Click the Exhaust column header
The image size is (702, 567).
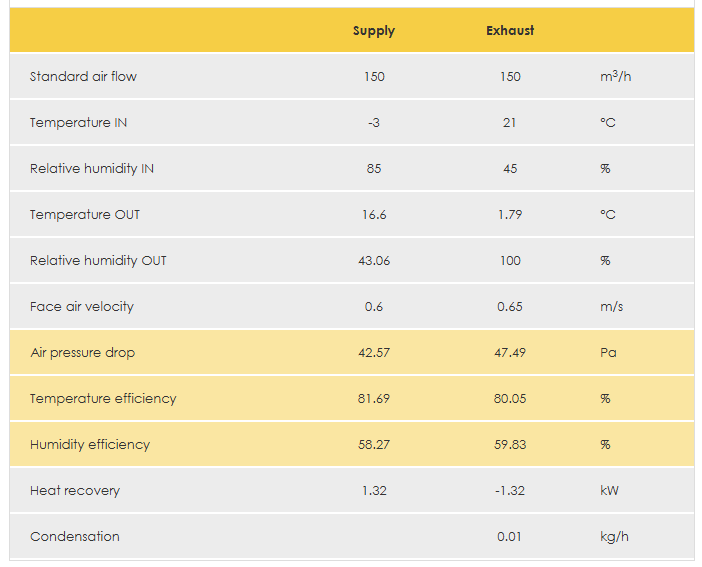(510, 31)
